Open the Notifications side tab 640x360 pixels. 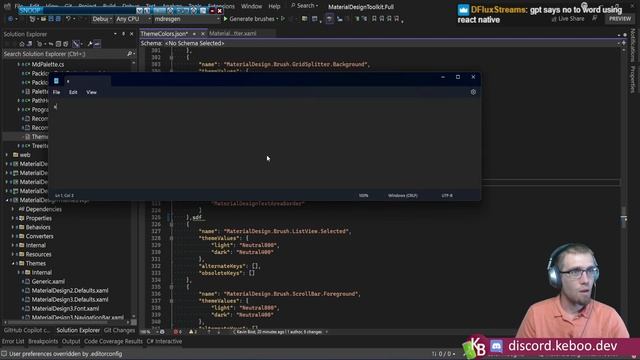tap(632, 45)
